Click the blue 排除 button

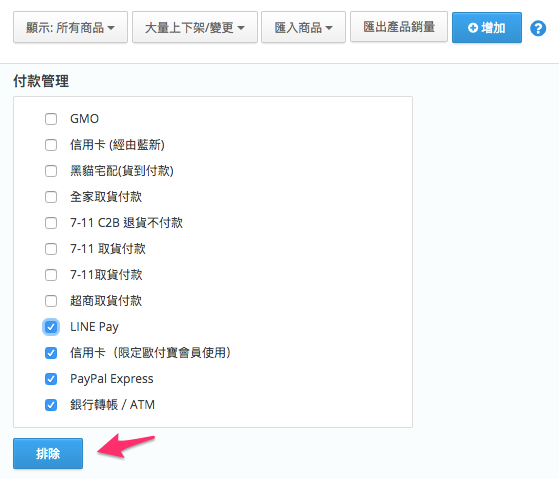(x=48, y=453)
